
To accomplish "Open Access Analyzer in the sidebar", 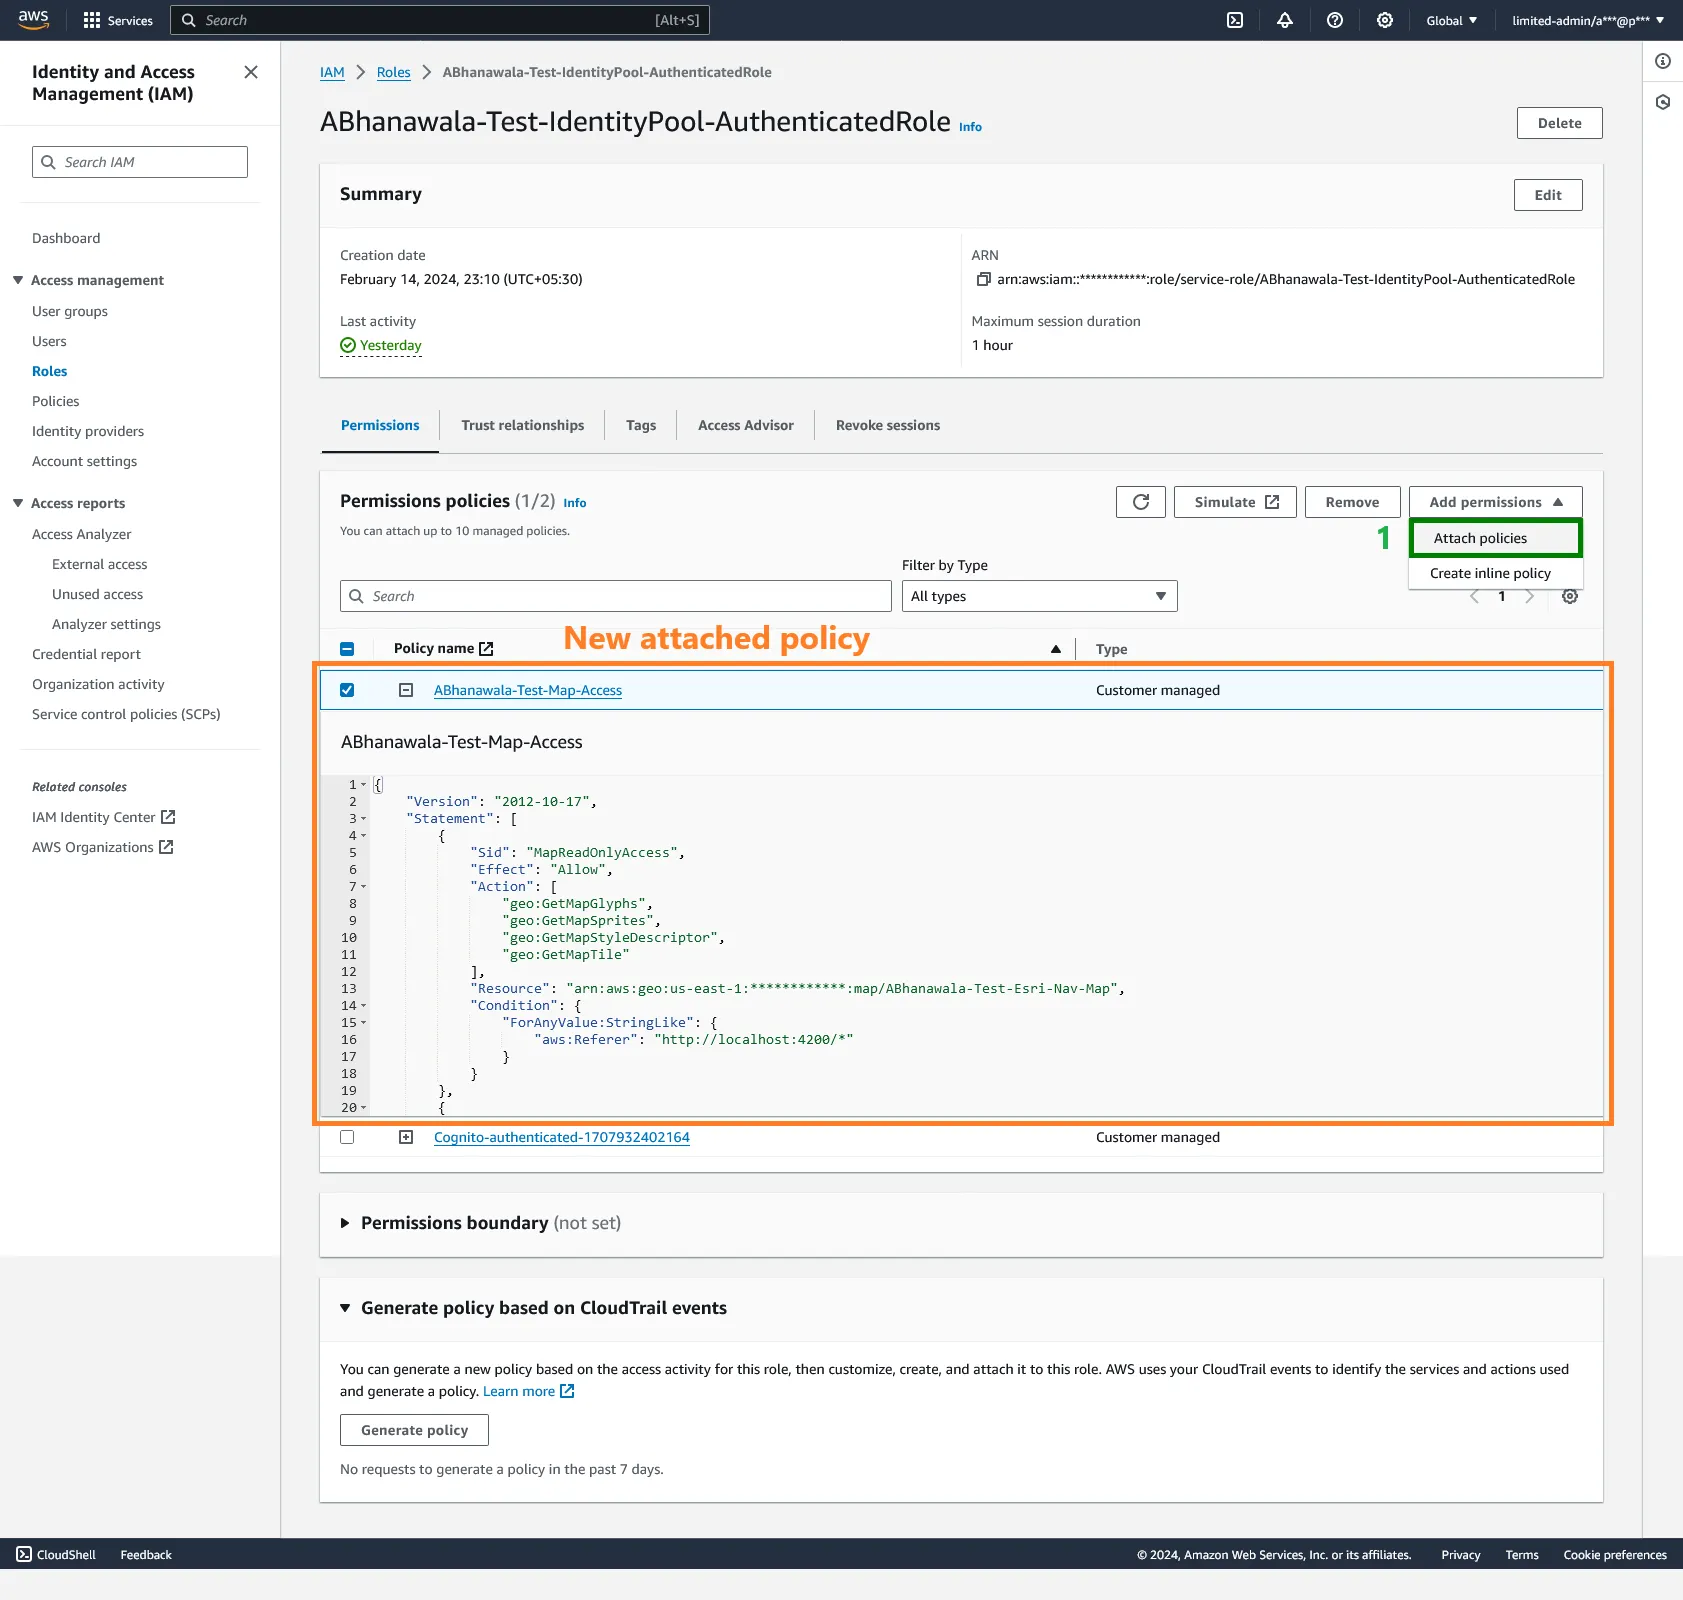I will 82,534.
